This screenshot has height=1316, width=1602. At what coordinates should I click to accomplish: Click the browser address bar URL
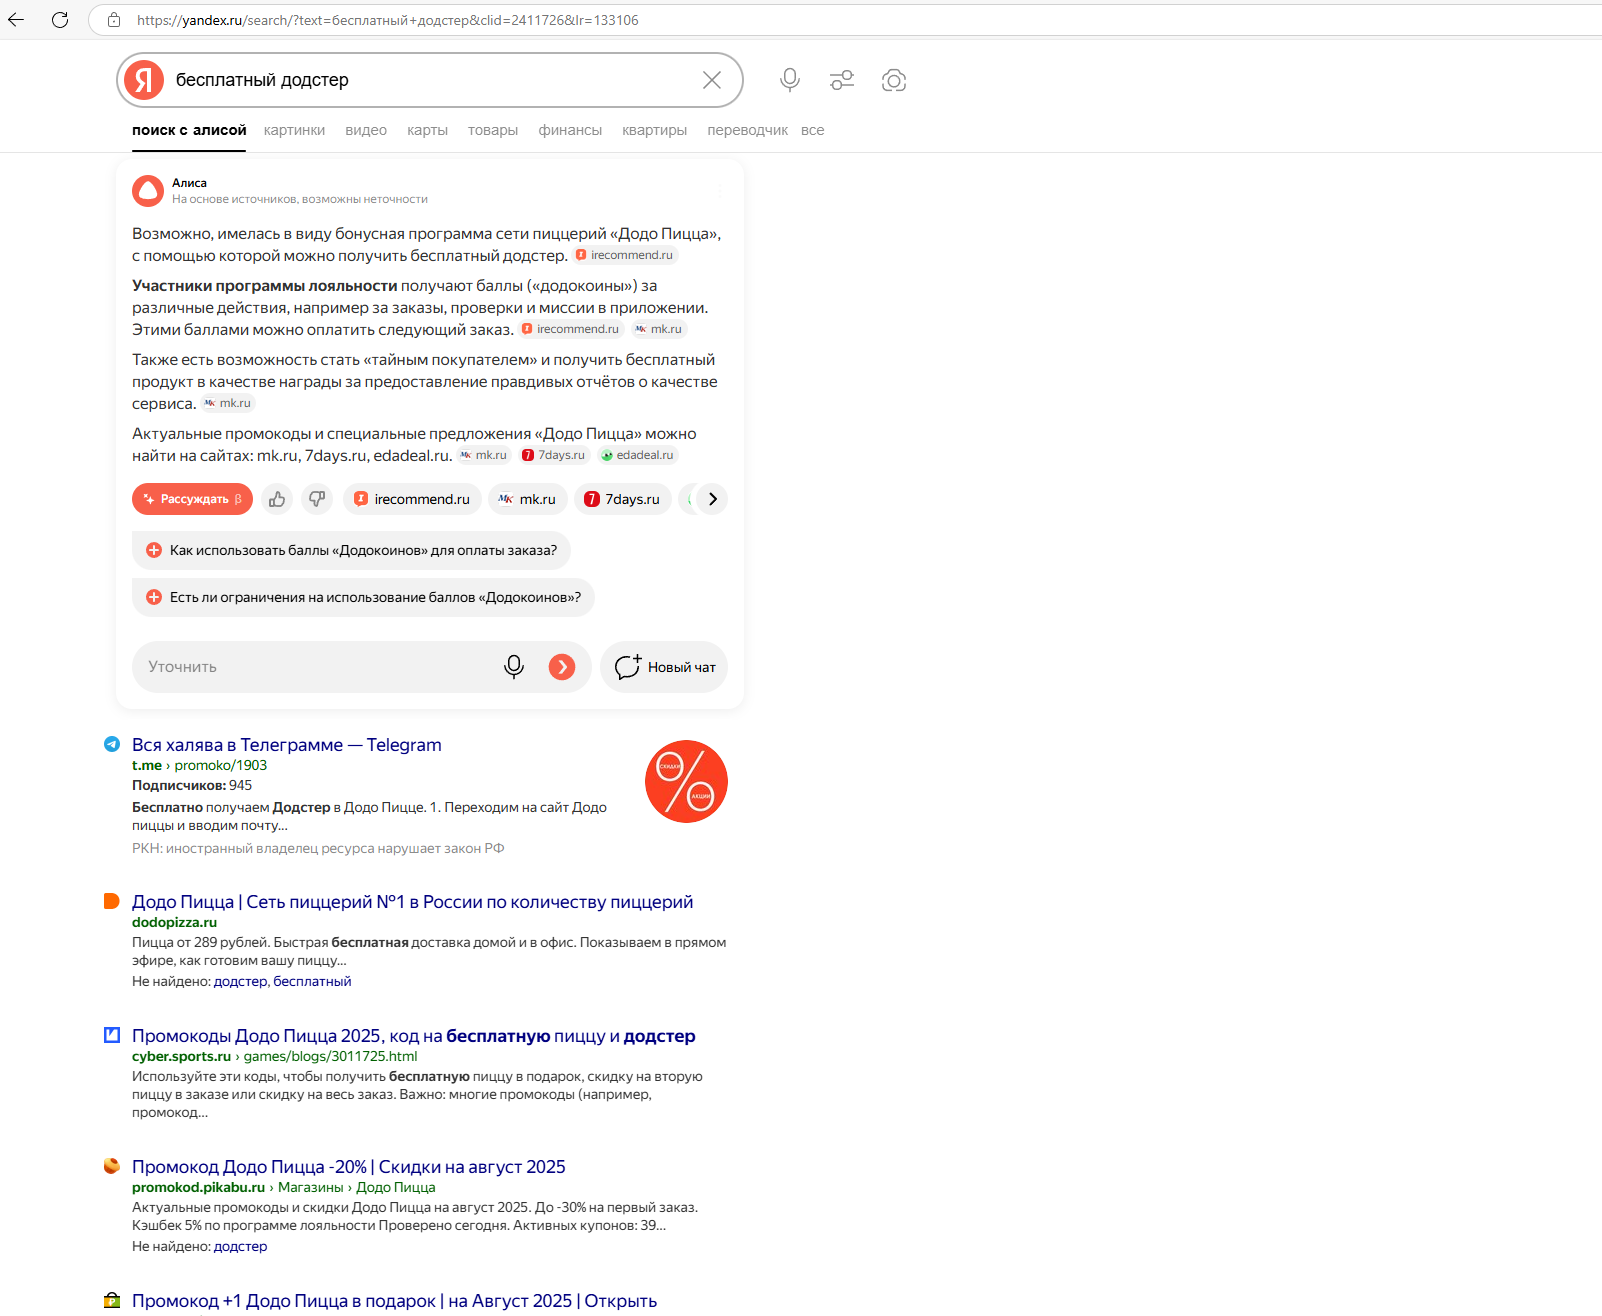tap(388, 20)
